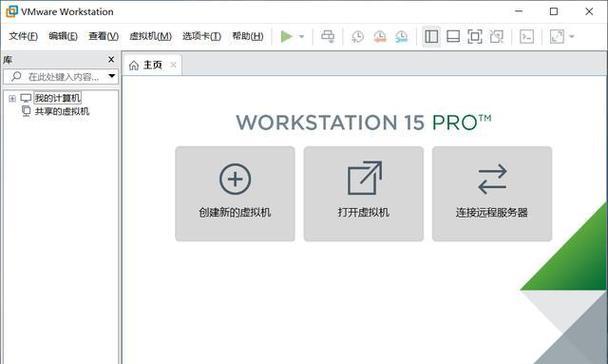Click the Send Ctrl+Alt+Del toolbar icon

328,36
